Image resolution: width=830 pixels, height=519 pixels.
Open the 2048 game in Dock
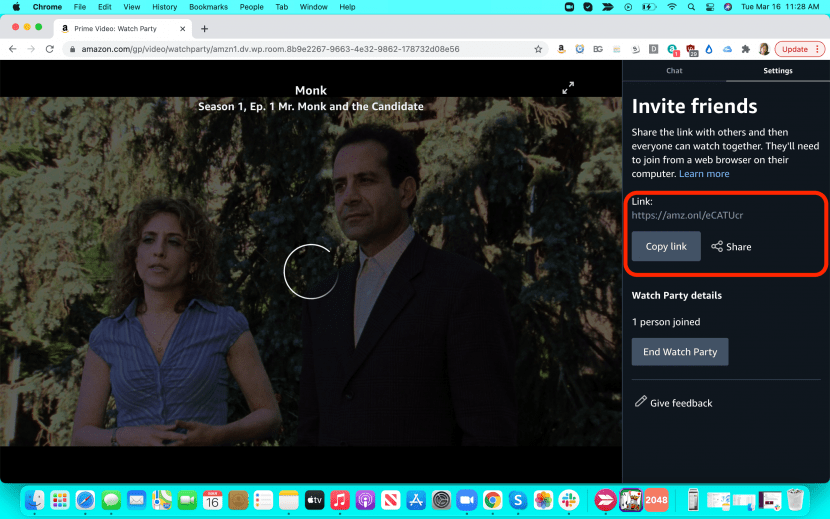point(656,499)
